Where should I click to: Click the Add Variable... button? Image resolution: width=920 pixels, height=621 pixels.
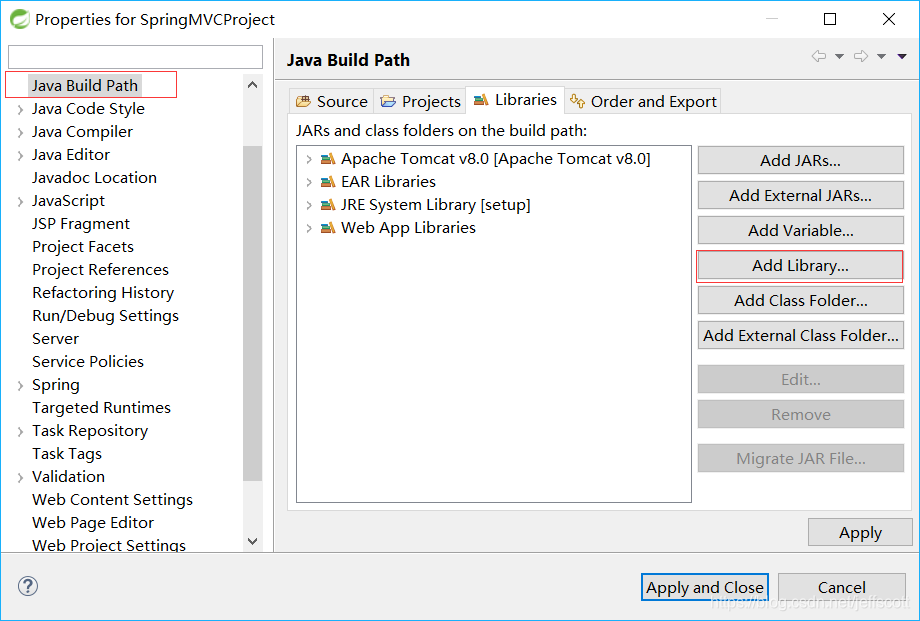point(800,230)
